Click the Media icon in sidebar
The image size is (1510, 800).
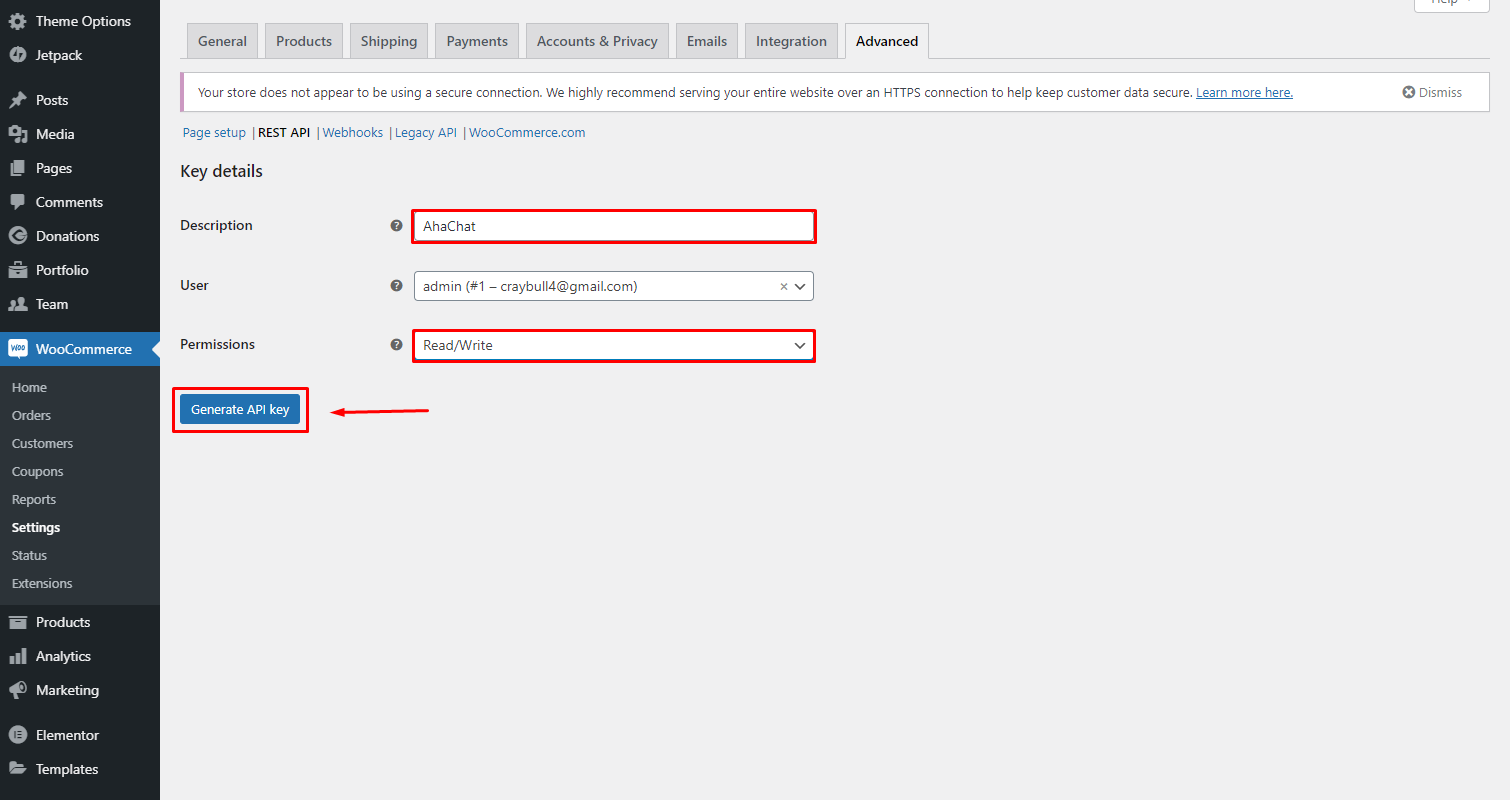click(x=18, y=134)
